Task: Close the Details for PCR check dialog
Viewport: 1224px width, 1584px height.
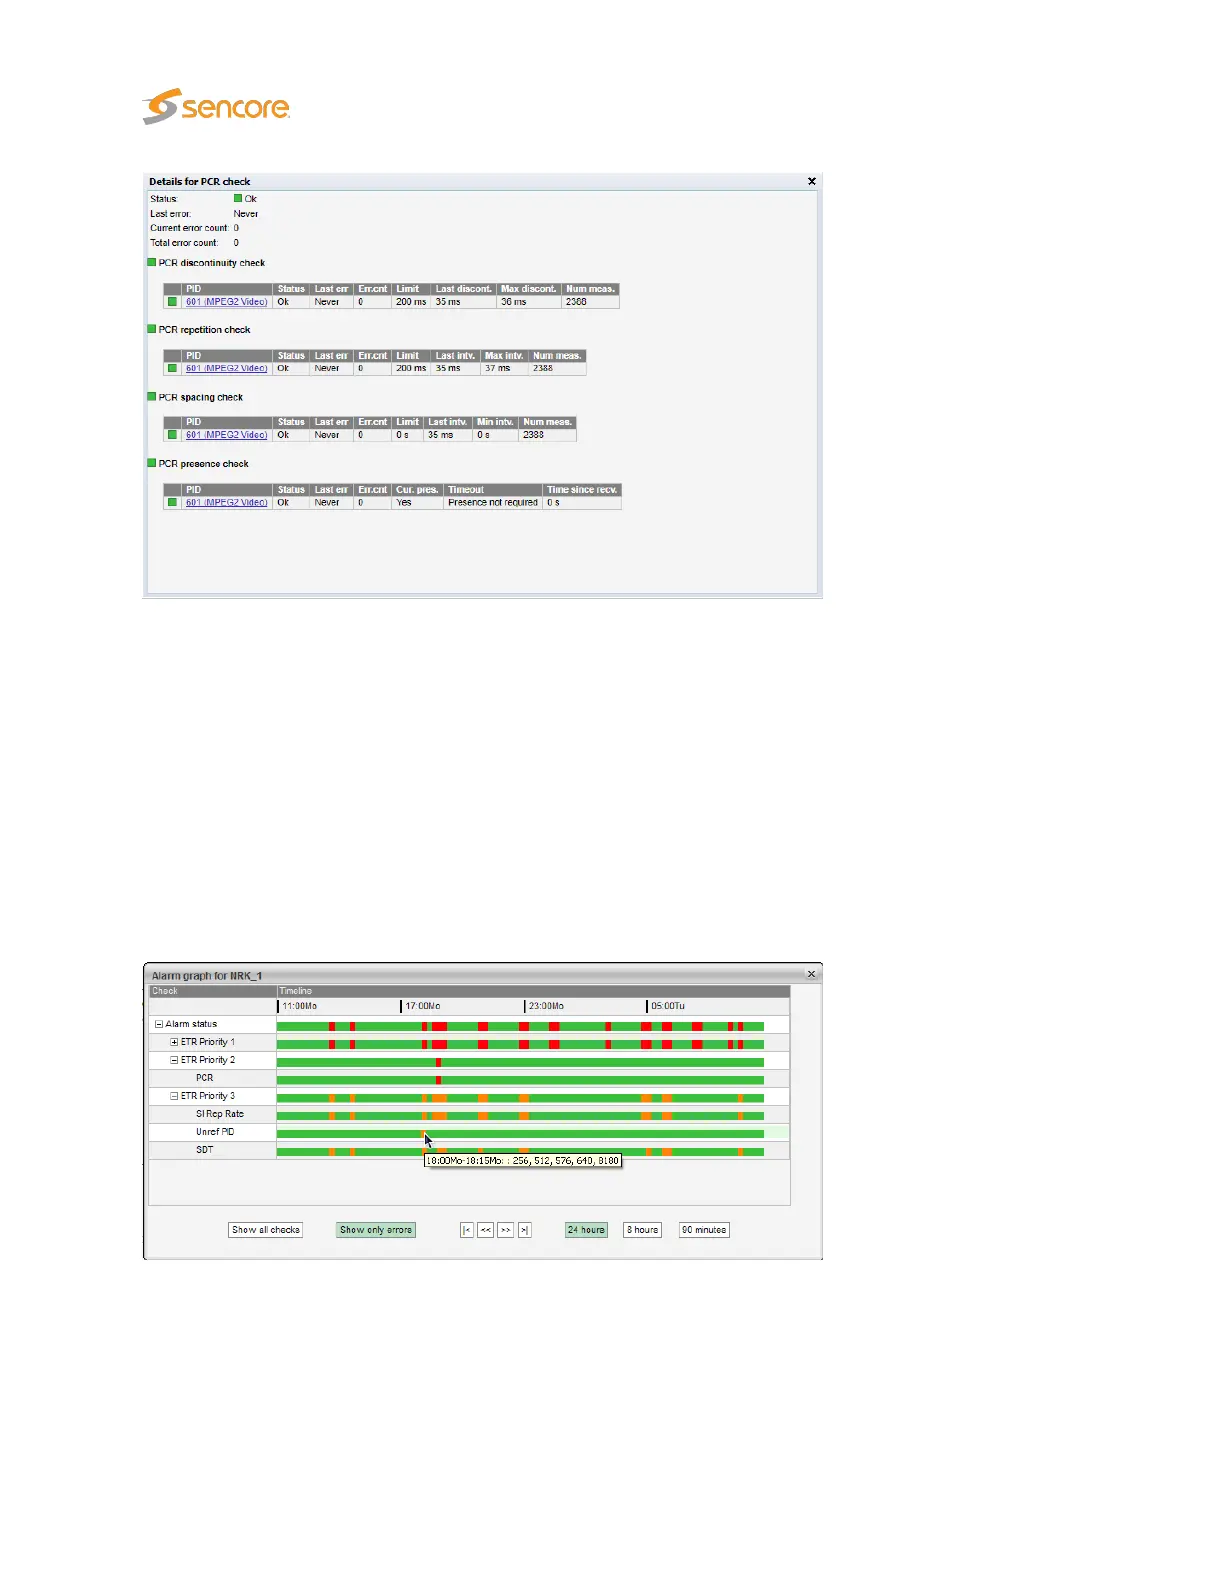Action: tap(812, 181)
